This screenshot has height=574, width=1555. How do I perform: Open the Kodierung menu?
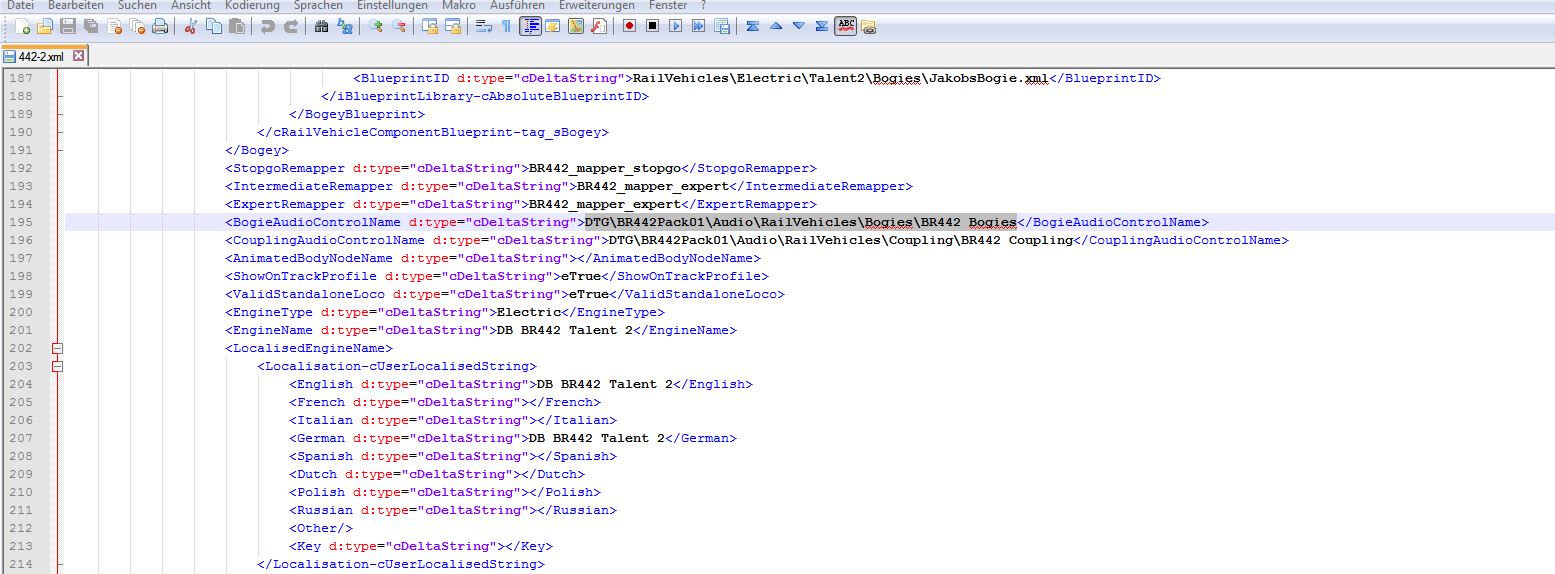(x=253, y=5)
